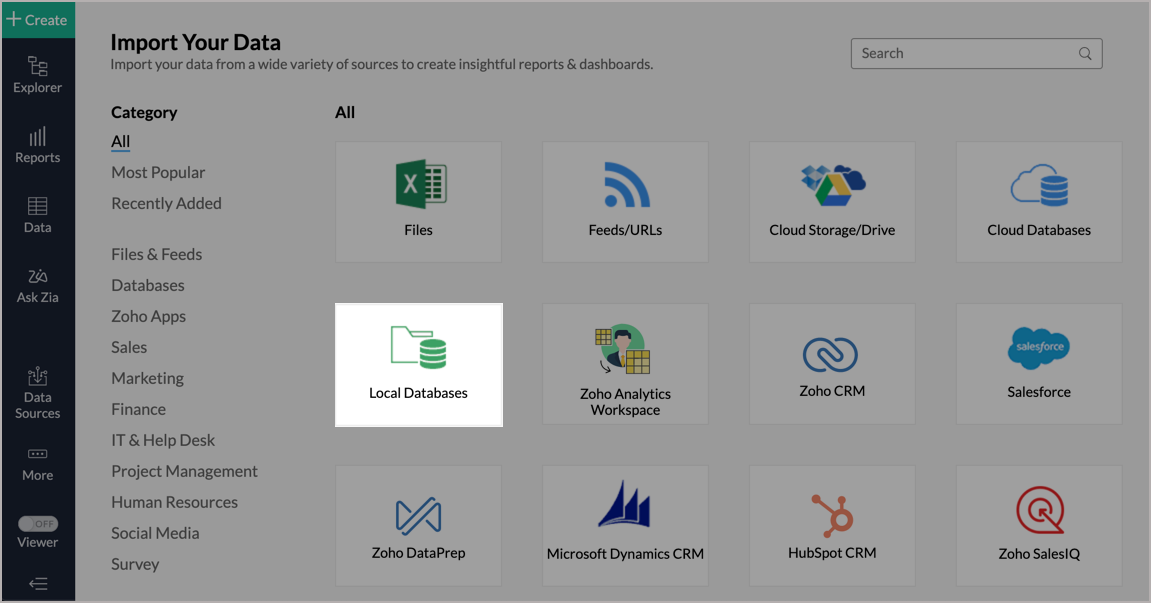Select Social Media category
Viewport: 1151px width, 603px height.
[155, 533]
